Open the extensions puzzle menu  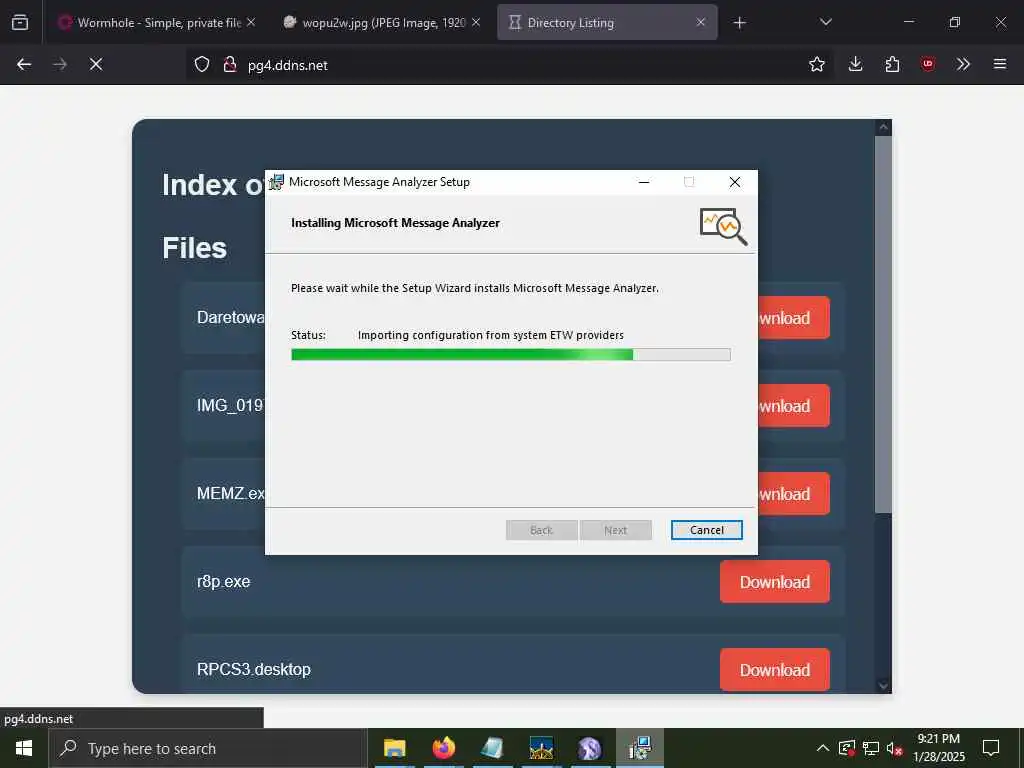tap(892, 64)
